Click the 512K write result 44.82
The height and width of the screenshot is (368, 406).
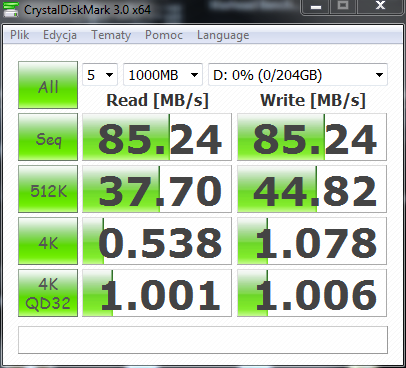312,189
